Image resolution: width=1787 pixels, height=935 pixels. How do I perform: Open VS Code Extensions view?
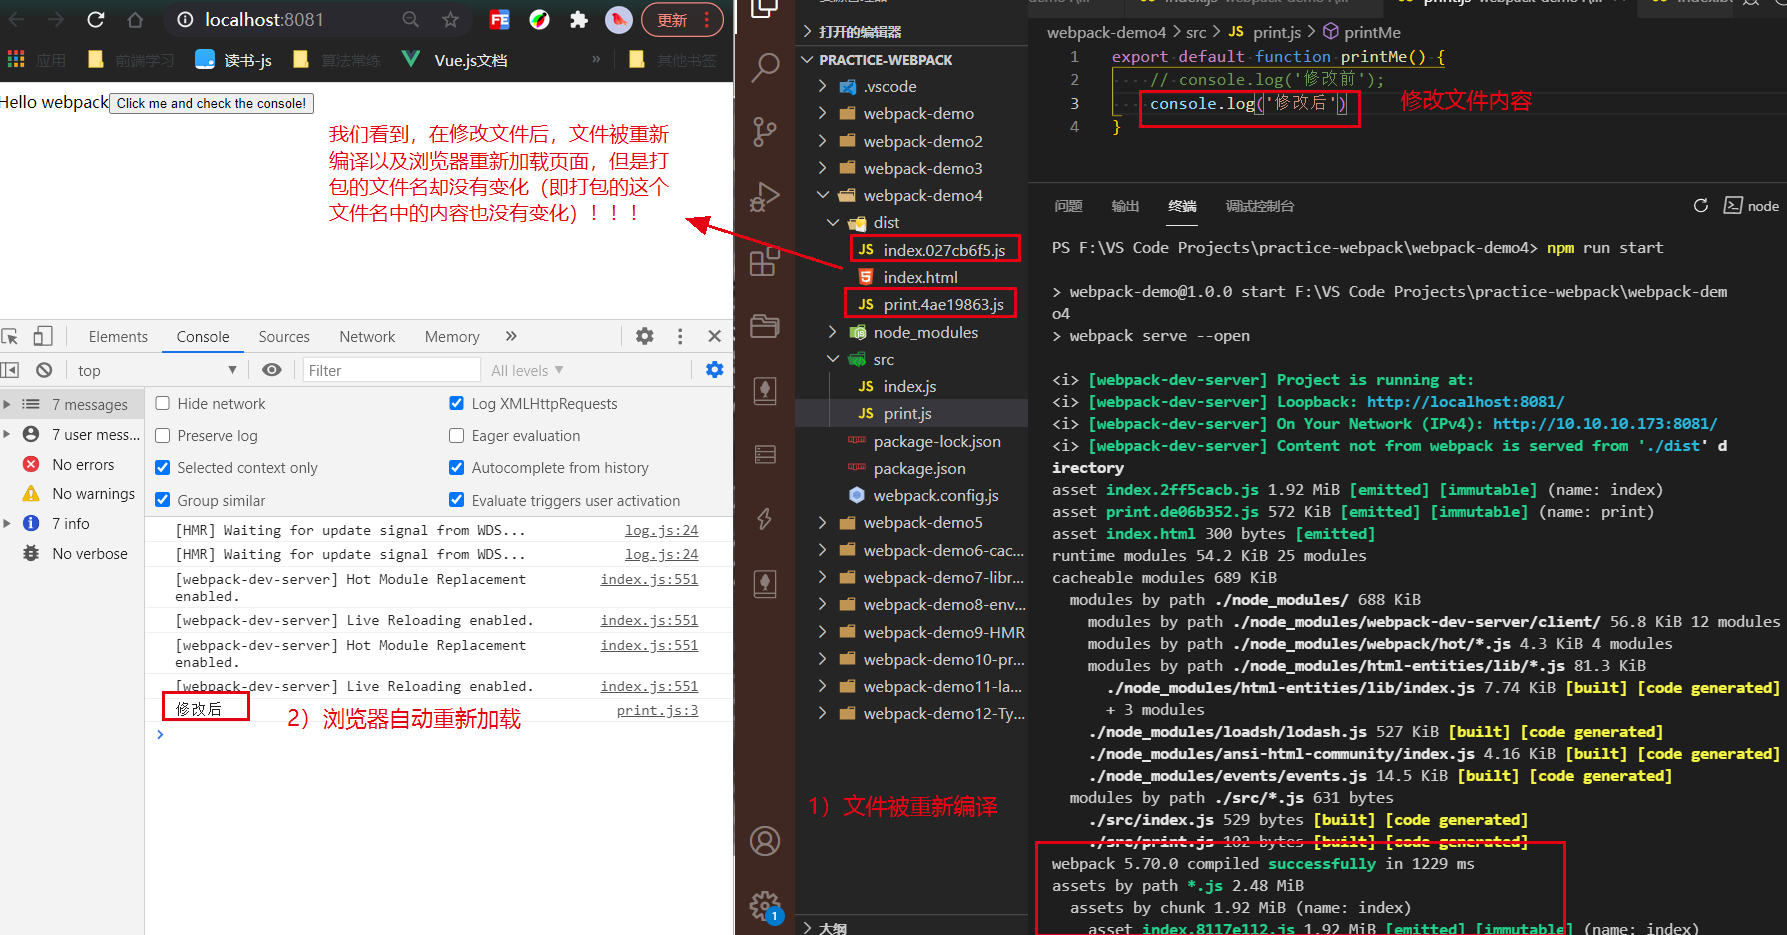pyautogui.click(x=765, y=262)
